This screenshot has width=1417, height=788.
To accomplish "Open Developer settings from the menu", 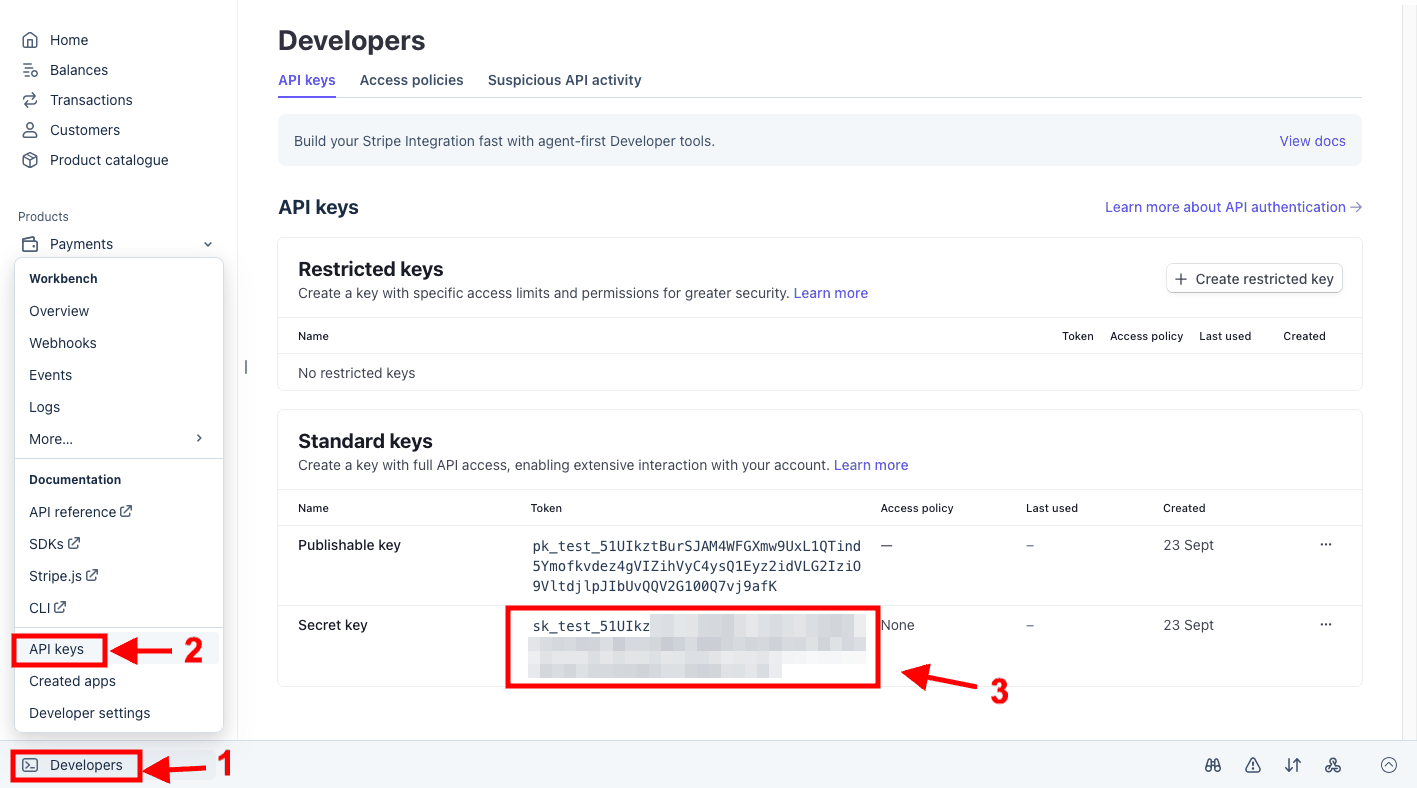I will pyautogui.click(x=90, y=713).
